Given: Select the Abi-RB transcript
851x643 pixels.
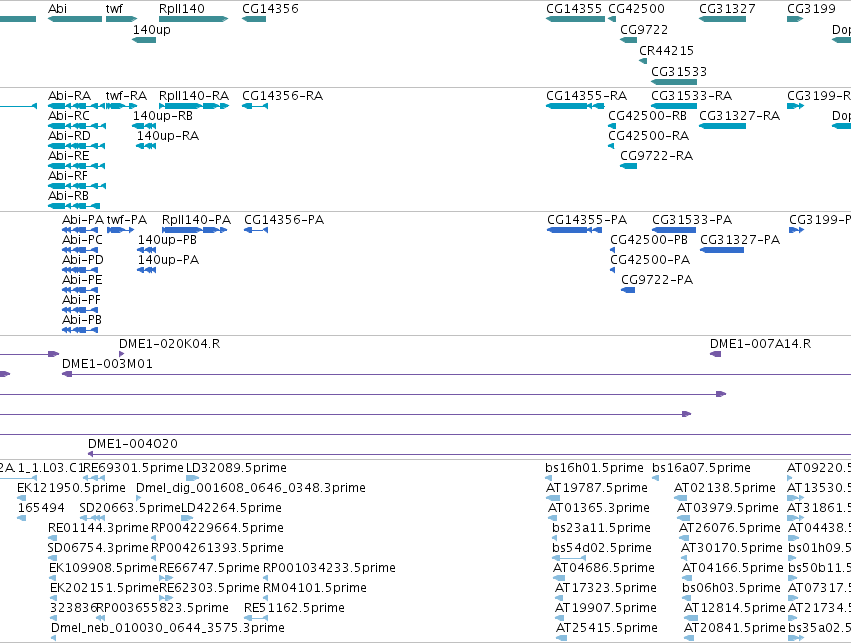Looking at the screenshot, I should click(74, 206).
